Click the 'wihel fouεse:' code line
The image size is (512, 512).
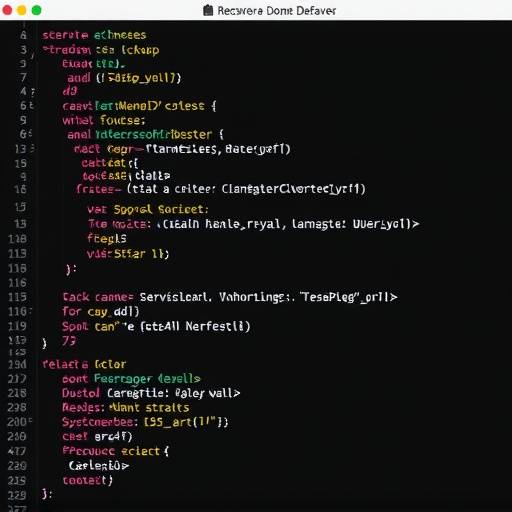tap(104, 120)
